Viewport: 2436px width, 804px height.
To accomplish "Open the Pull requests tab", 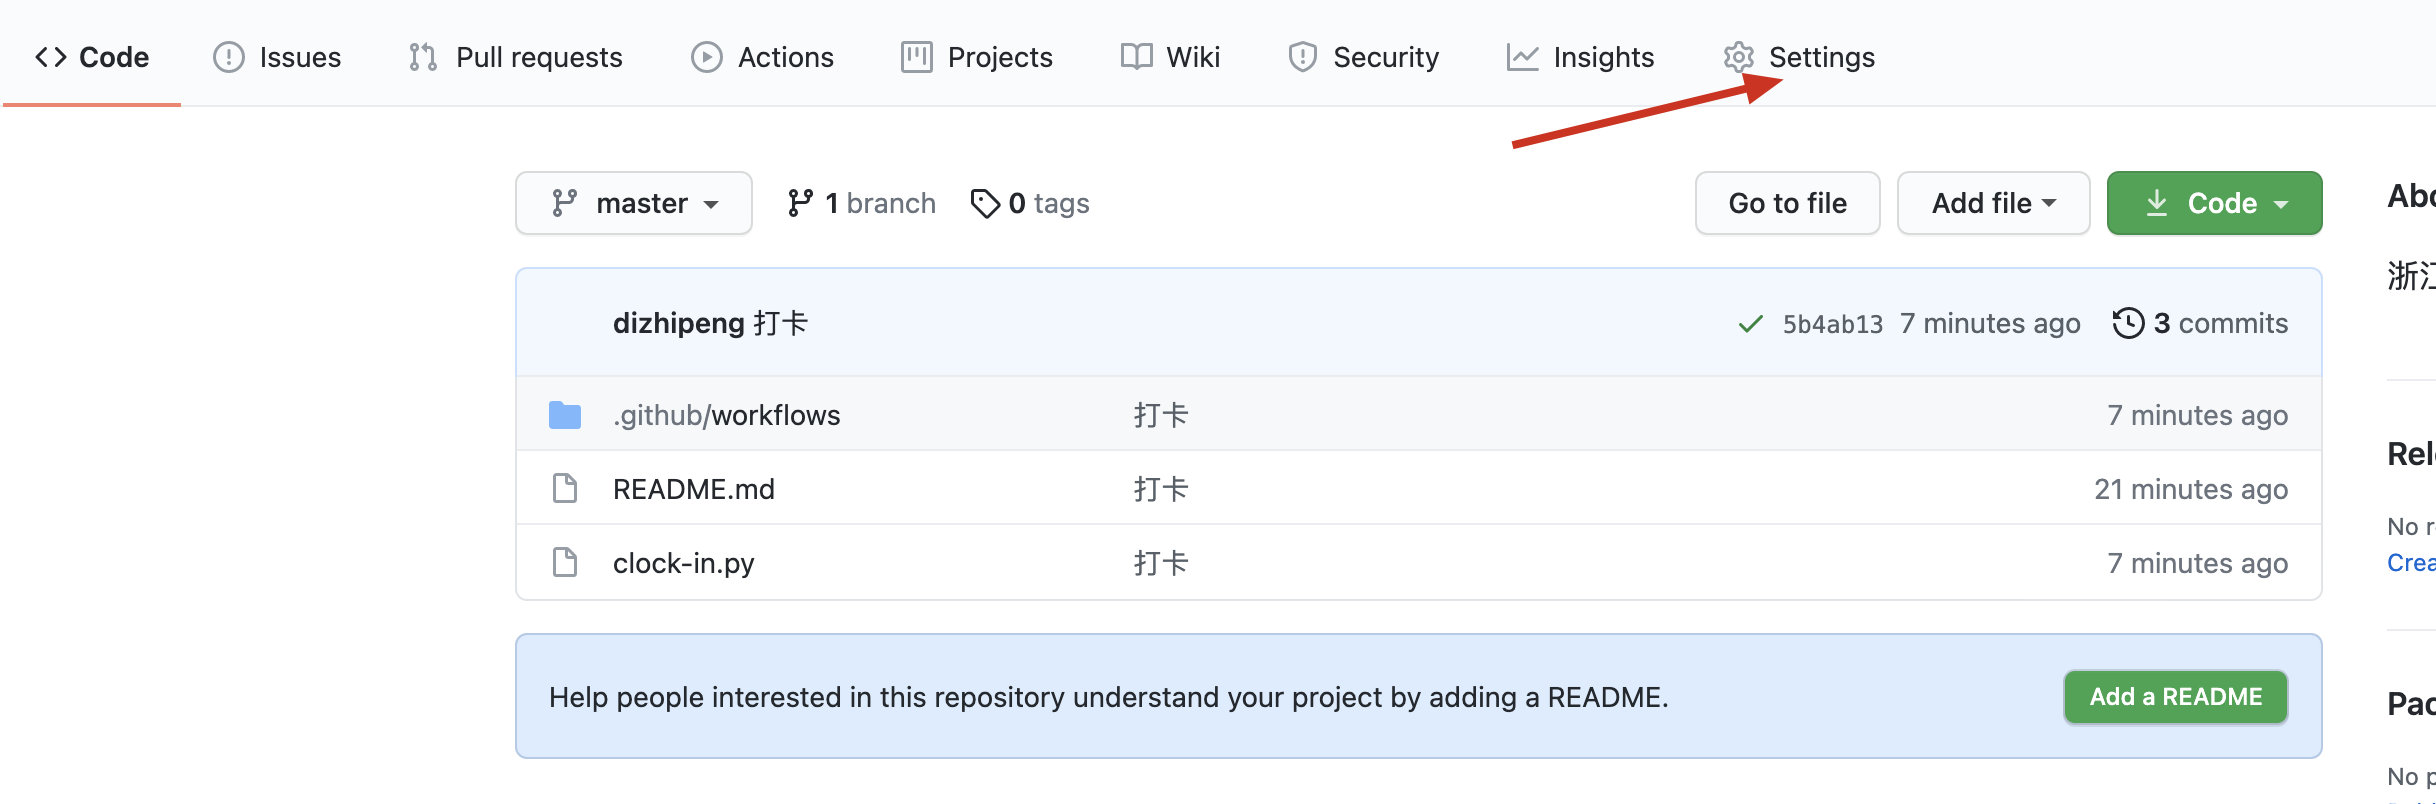I will point(516,58).
